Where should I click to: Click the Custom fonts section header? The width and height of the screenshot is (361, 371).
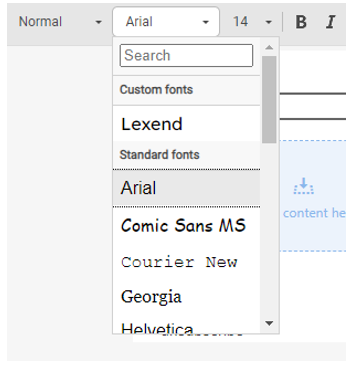tap(186, 90)
